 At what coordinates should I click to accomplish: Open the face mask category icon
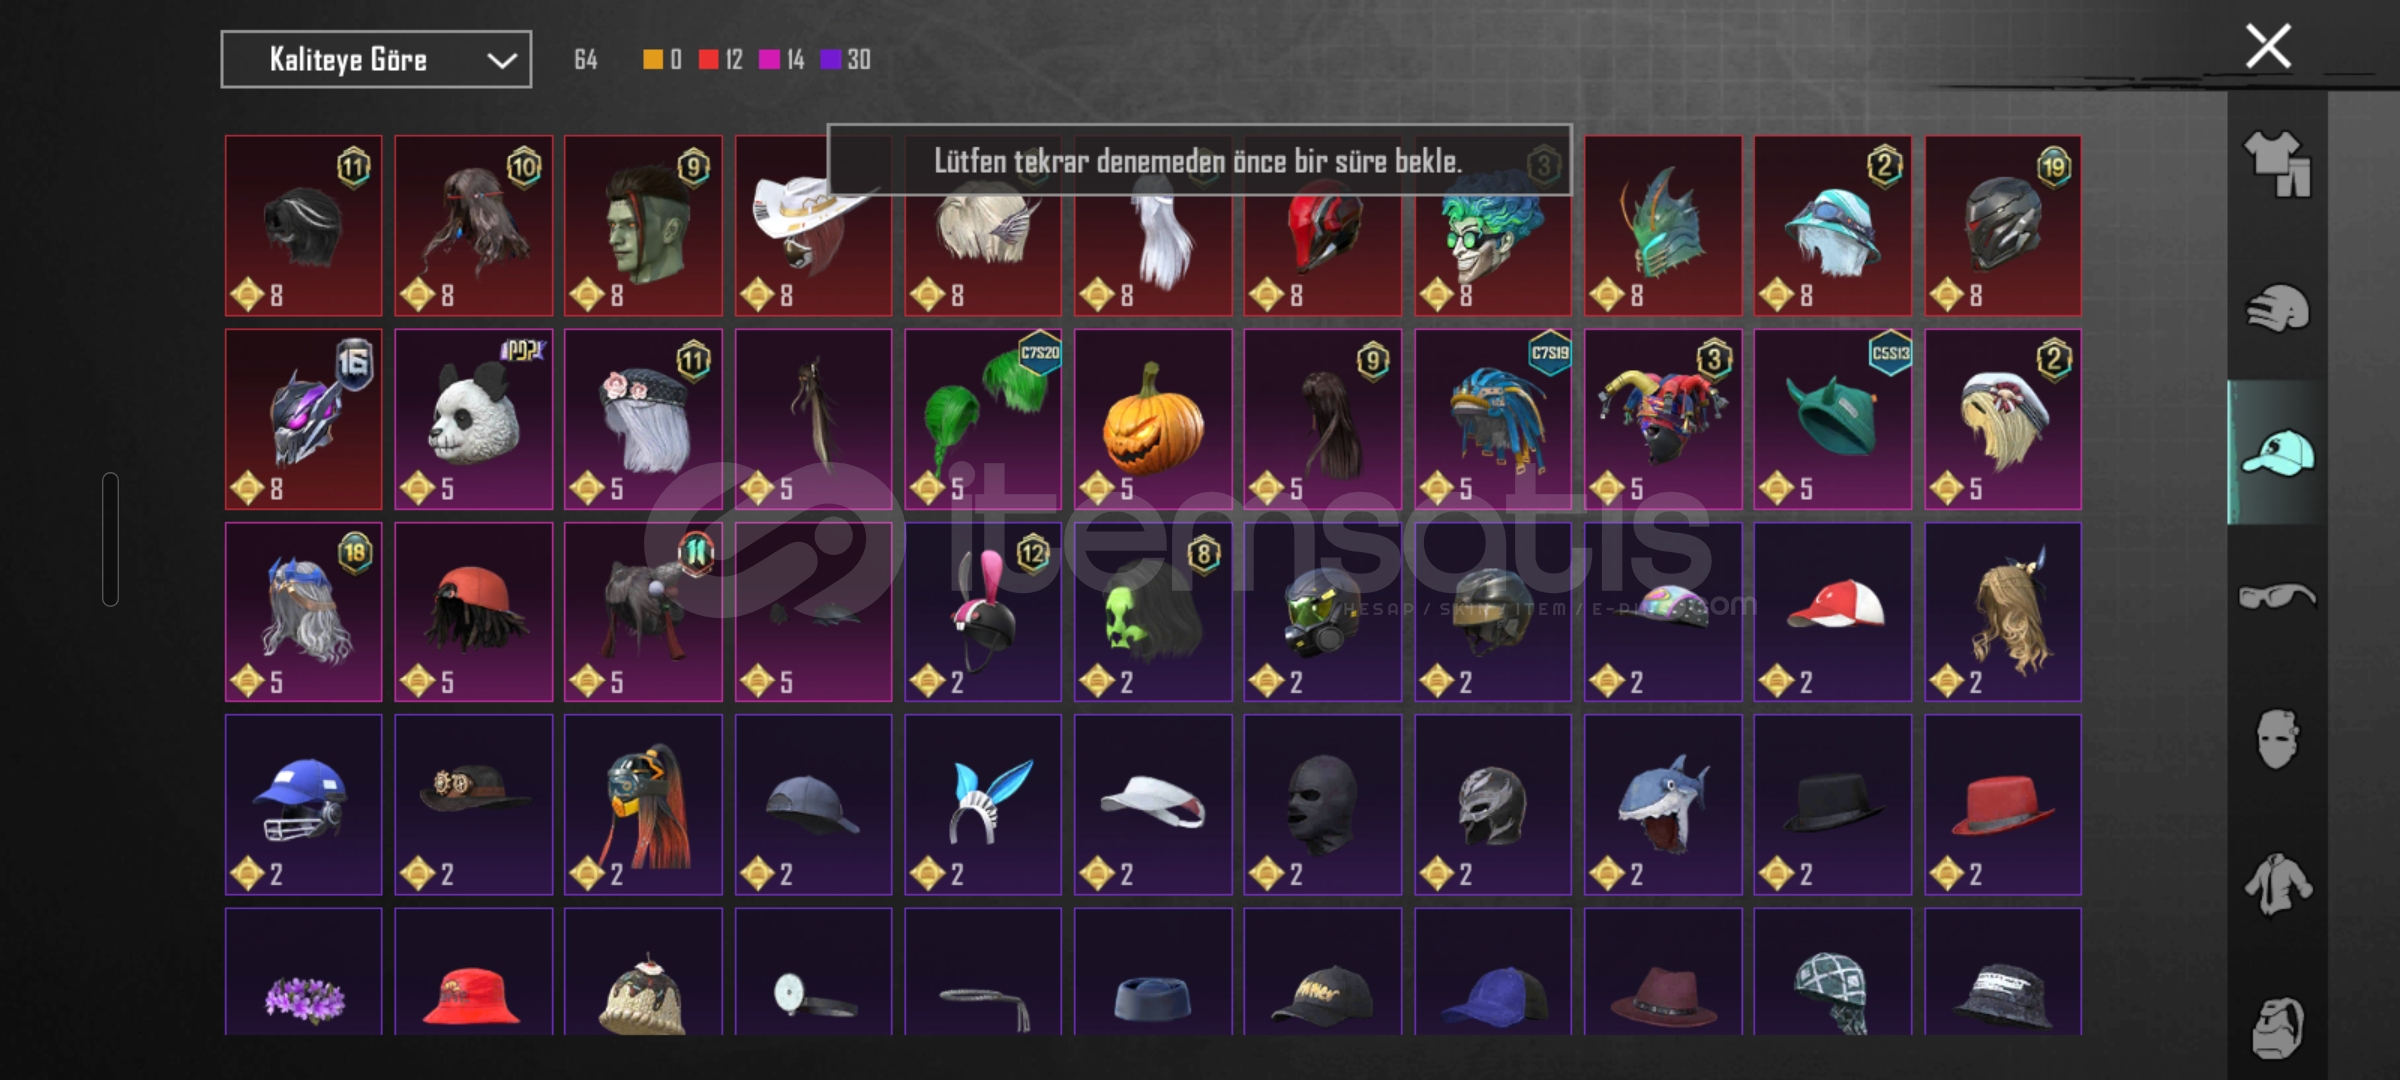[2277, 740]
